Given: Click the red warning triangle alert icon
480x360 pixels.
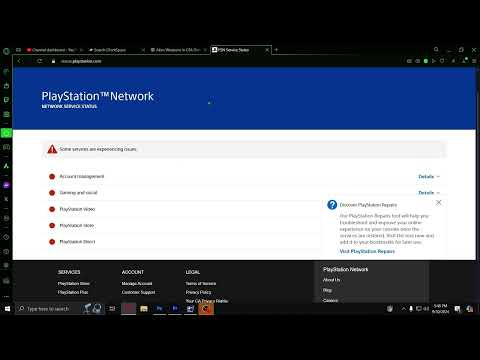Looking at the screenshot, I should click(x=52, y=149).
